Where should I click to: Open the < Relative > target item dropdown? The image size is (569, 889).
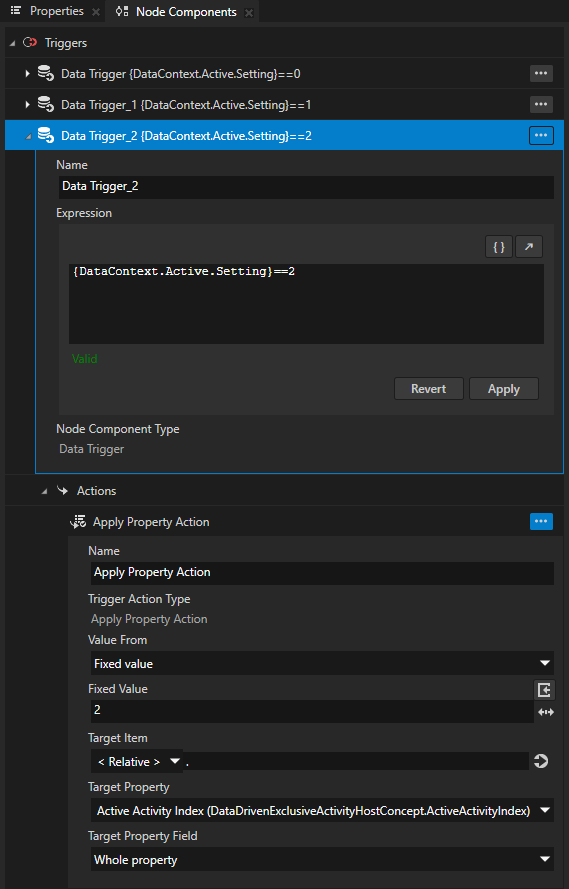137,761
